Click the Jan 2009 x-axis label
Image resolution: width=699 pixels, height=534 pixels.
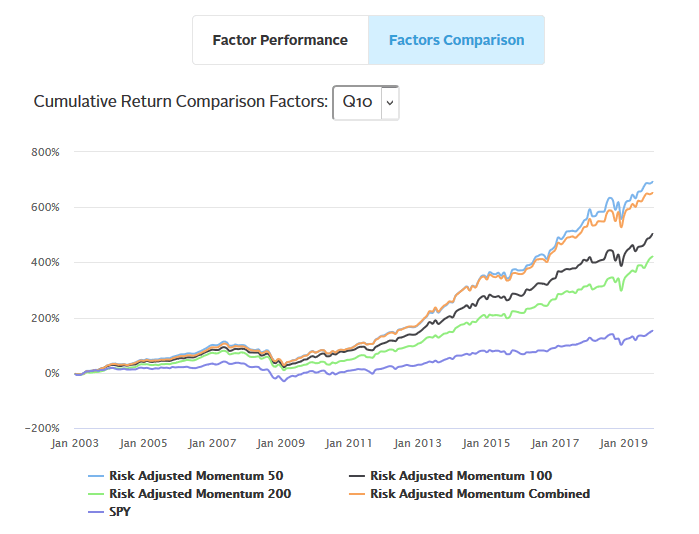(x=279, y=441)
